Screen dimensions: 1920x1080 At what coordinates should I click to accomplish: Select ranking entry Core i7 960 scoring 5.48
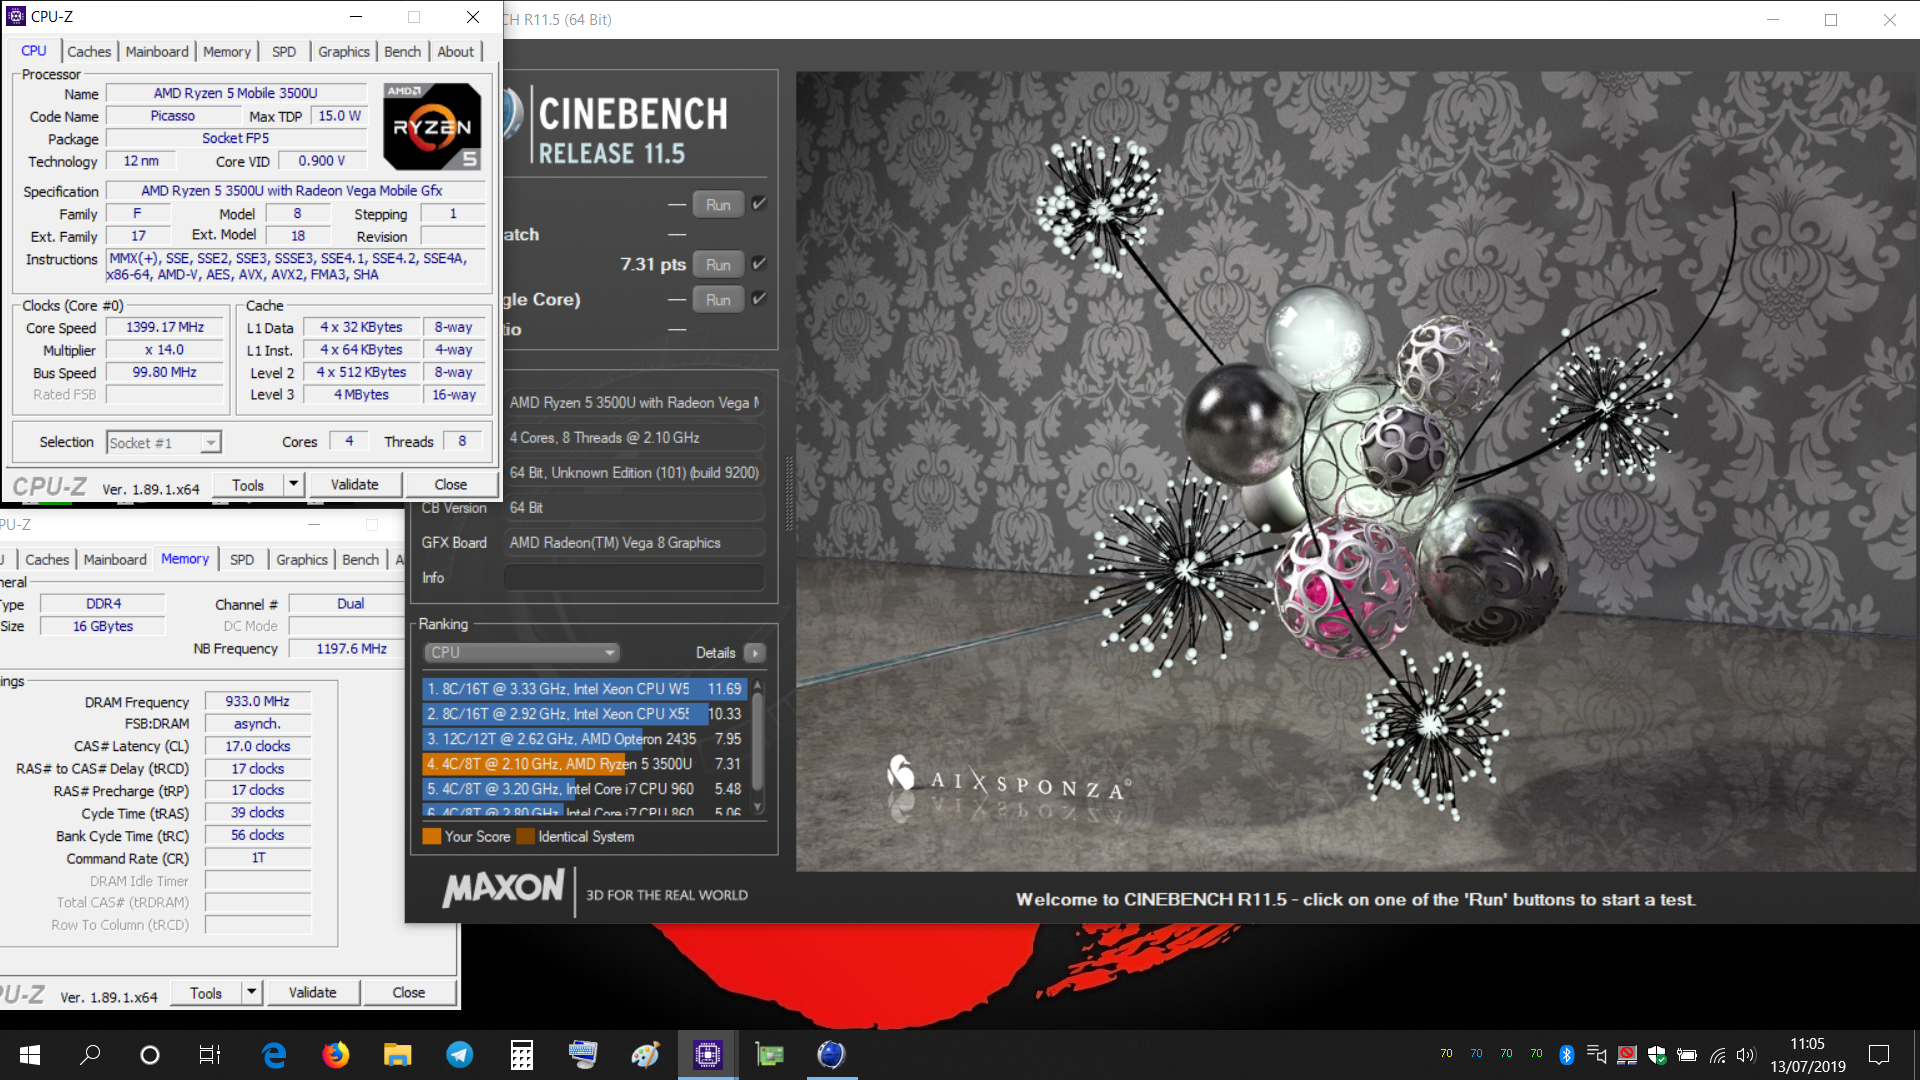585,789
